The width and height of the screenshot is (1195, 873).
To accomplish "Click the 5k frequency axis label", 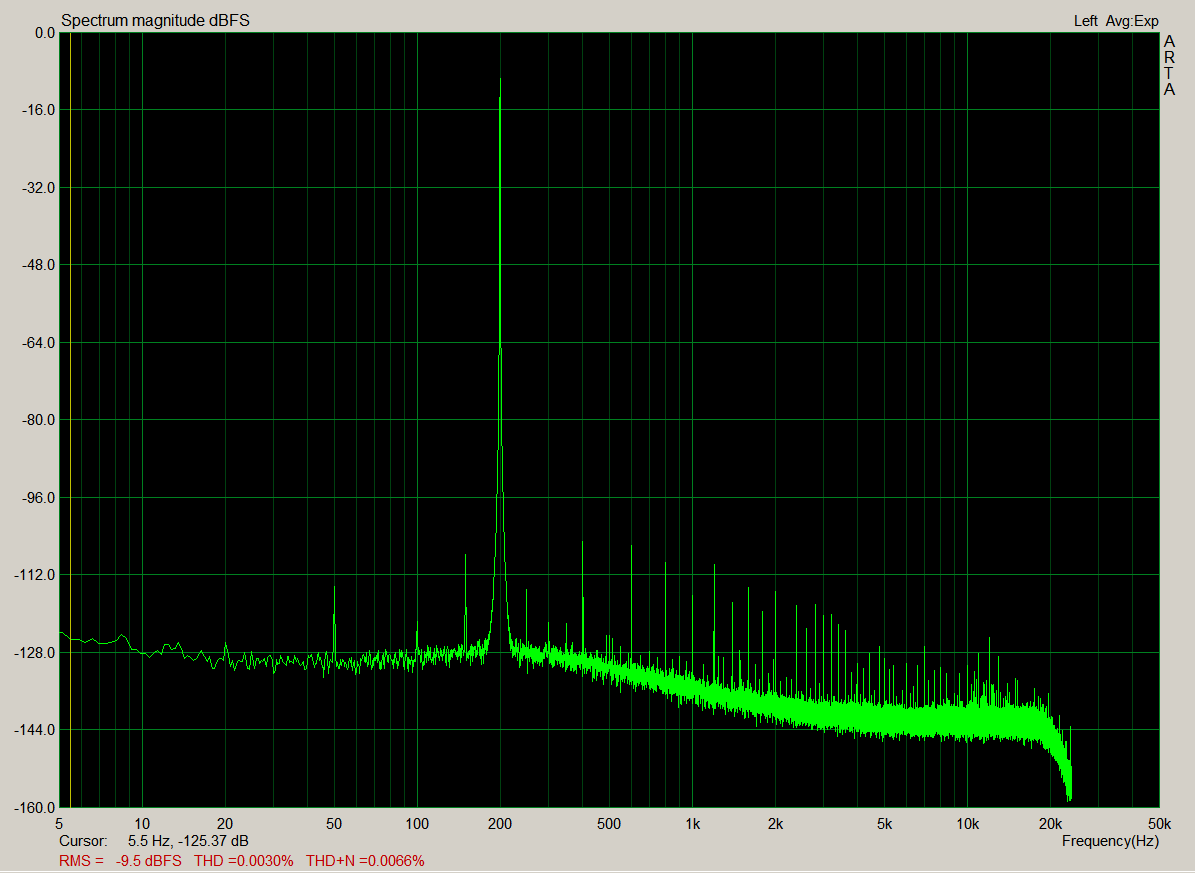I will point(884,824).
